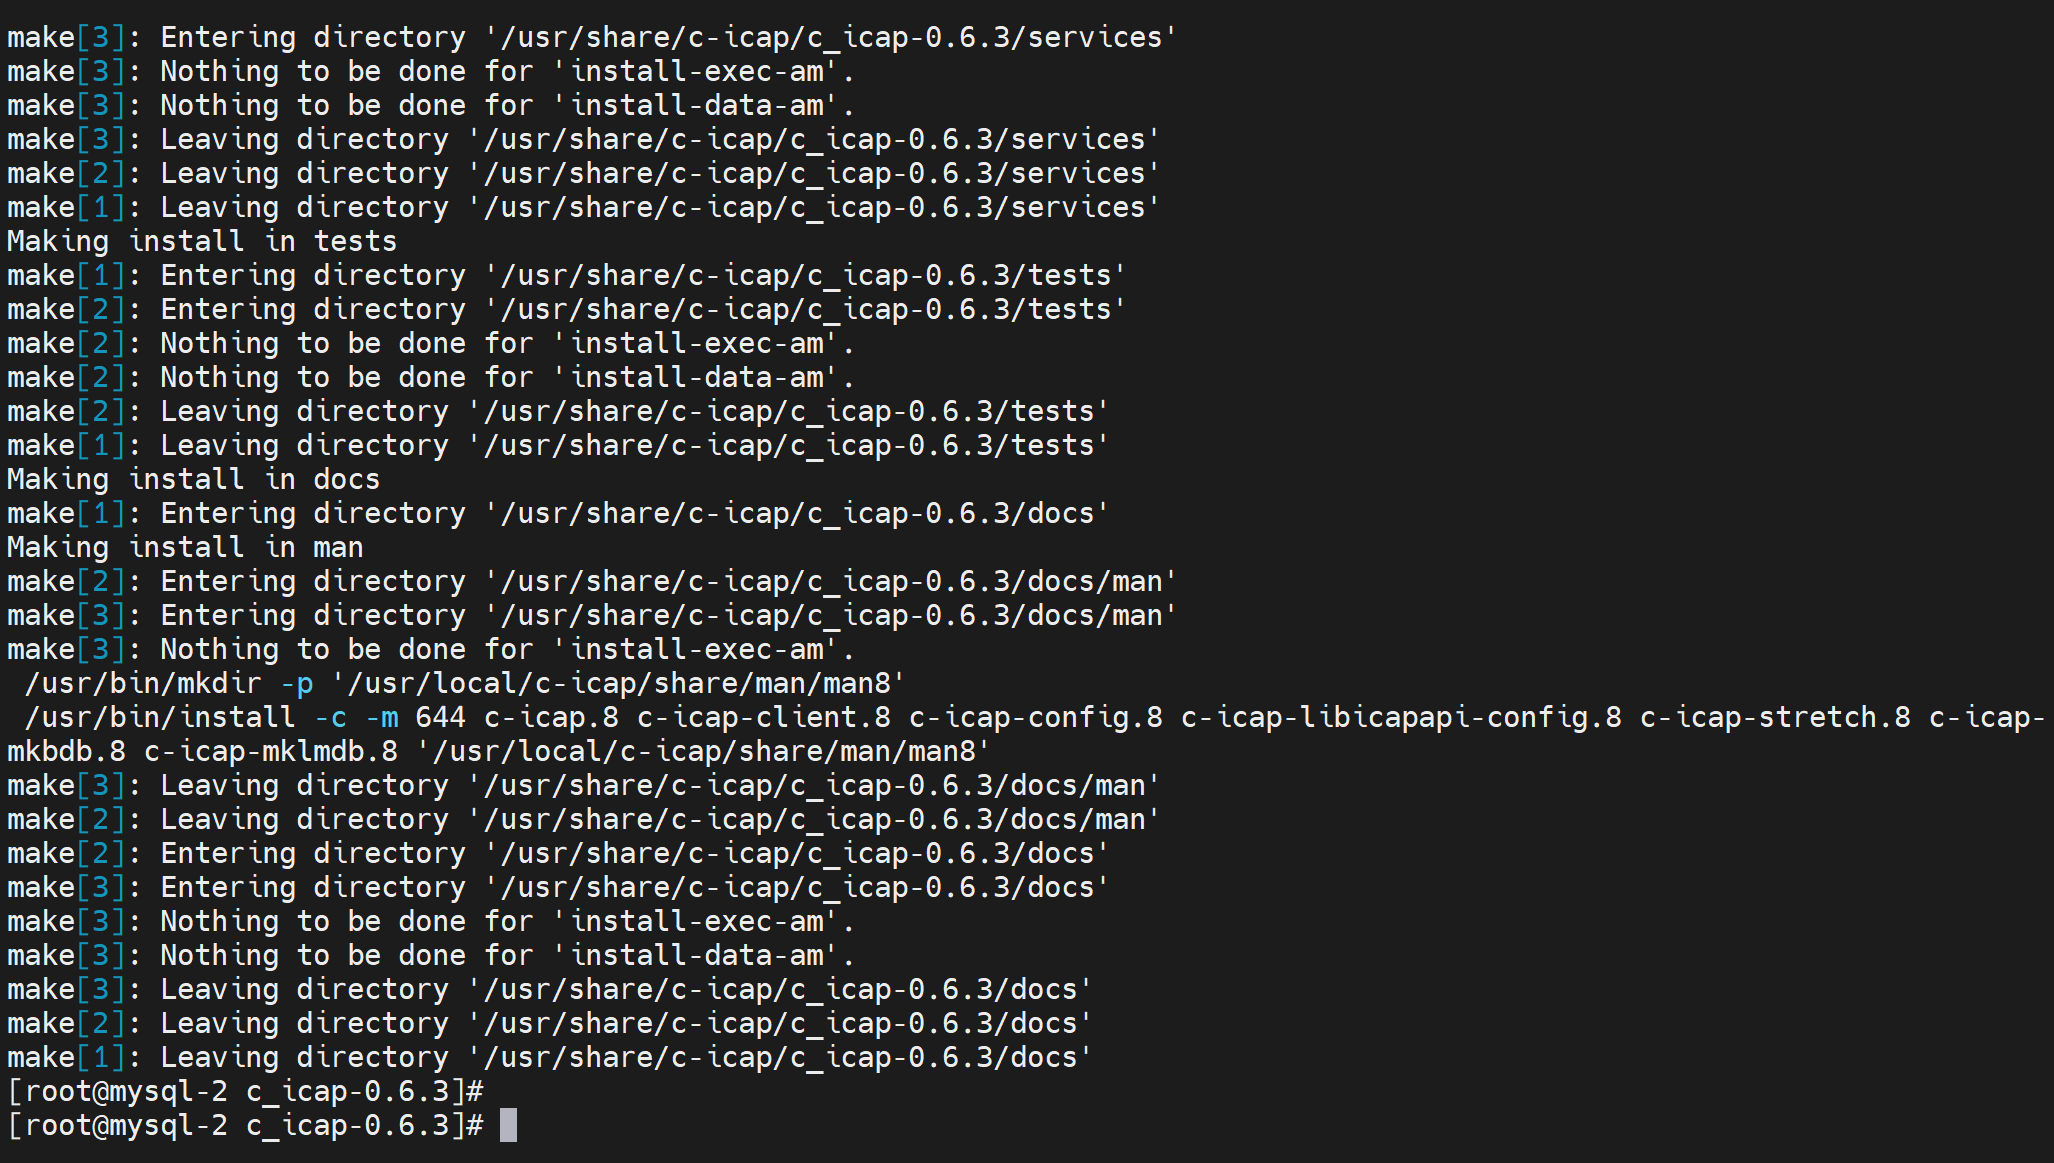Click the c-icap-libicapapi-config.8 filename
Image resolution: width=2054 pixels, height=1163 pixels.
[1401, 717]
